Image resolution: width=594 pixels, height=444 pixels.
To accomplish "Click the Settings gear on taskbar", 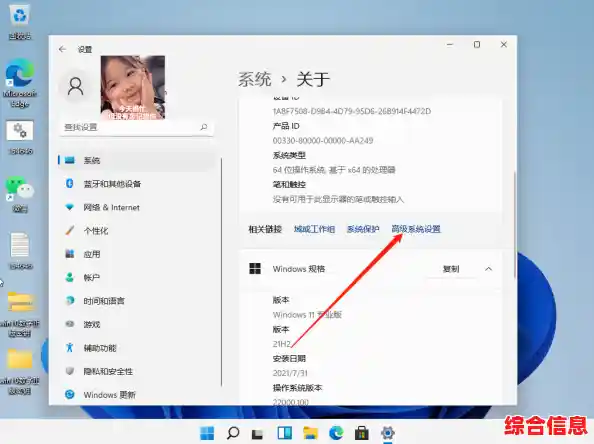I will [388, 433].
